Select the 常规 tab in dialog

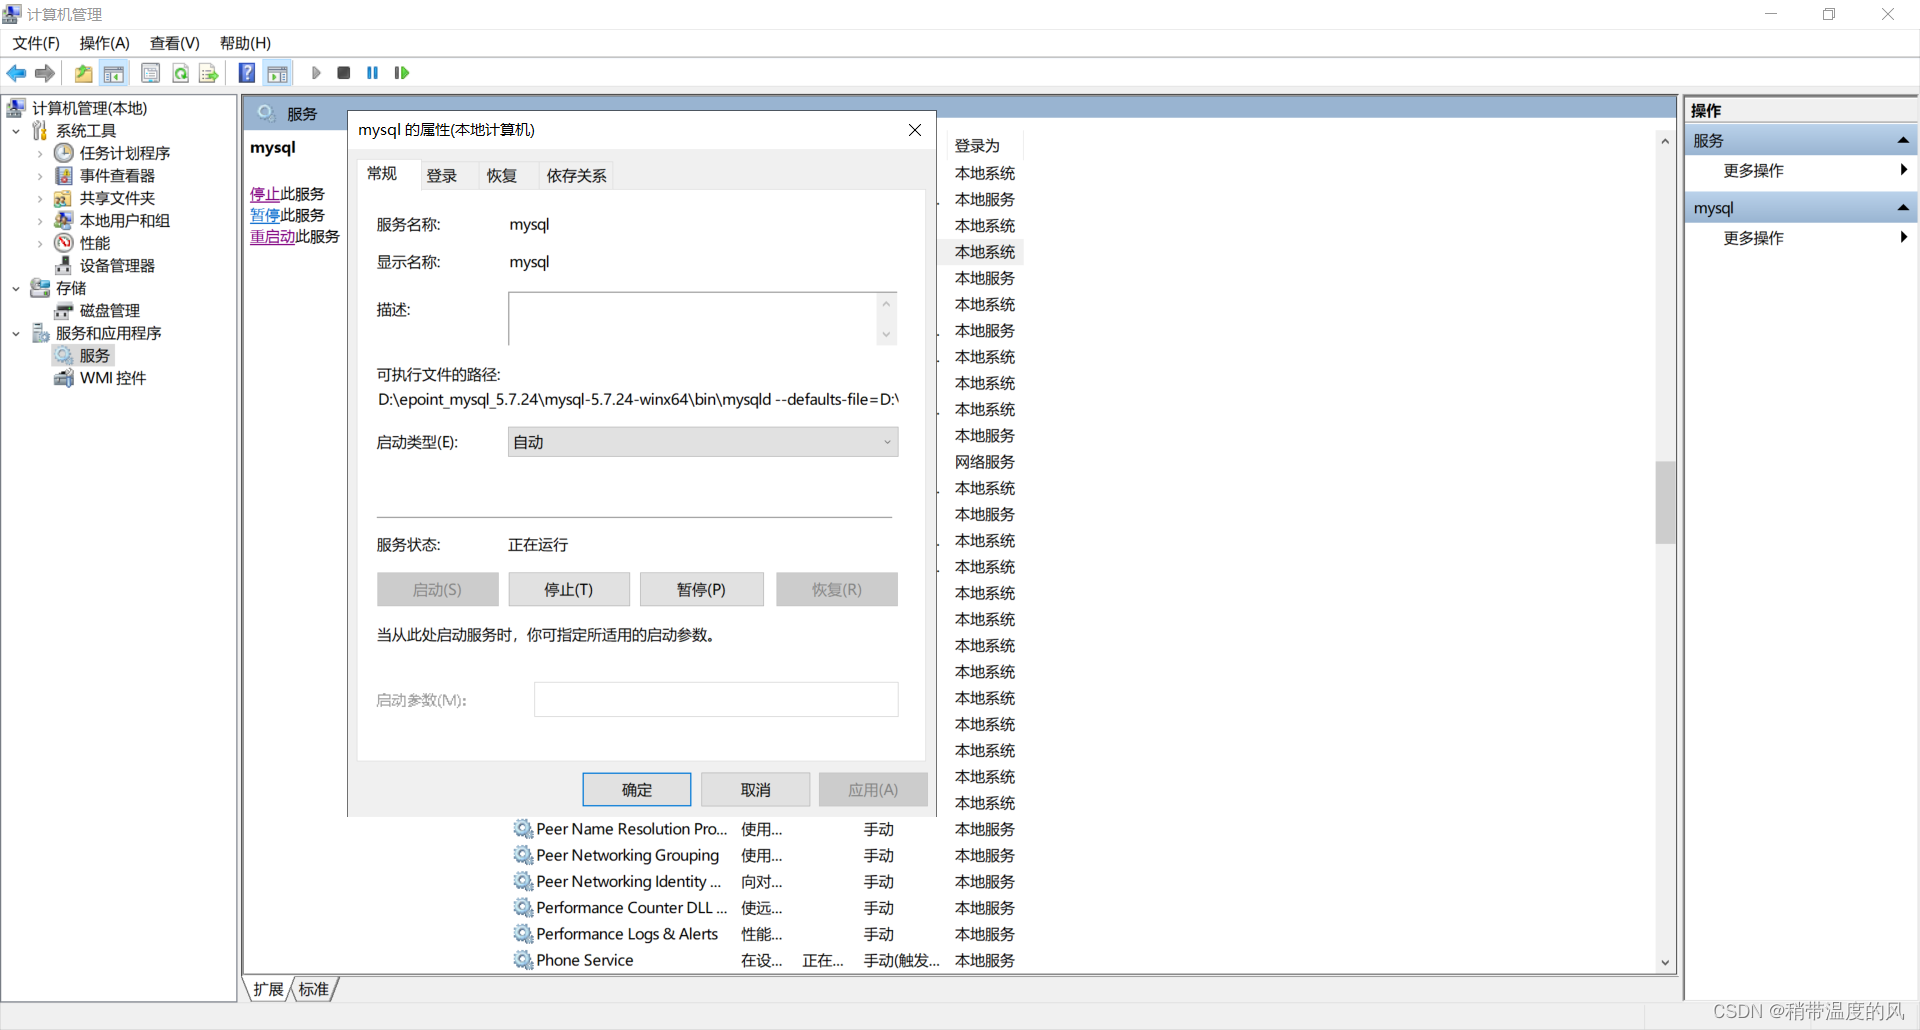tap(382, 174)
